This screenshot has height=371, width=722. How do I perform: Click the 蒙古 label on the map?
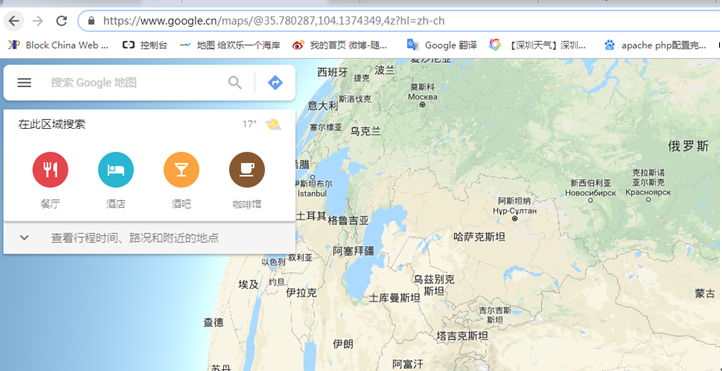click(705, 293)
